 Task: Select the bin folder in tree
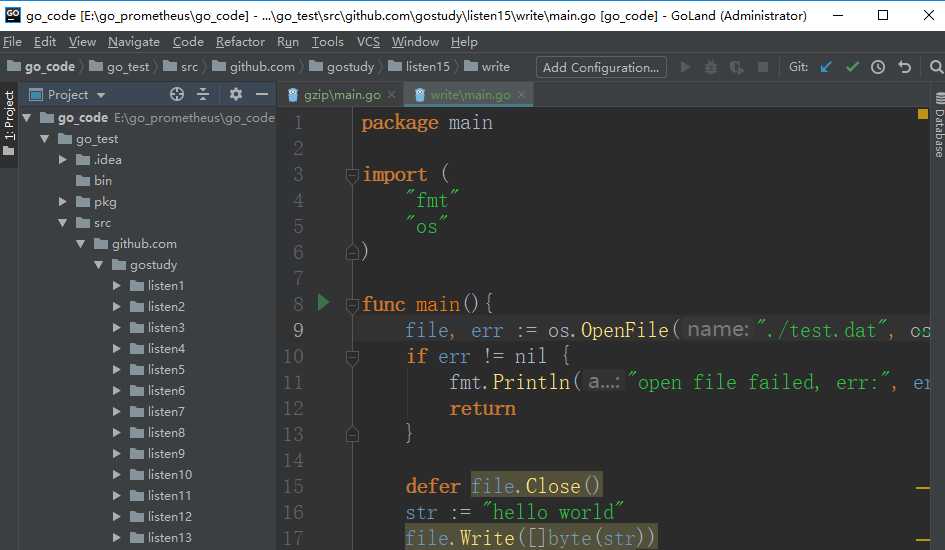click(103, 181)
